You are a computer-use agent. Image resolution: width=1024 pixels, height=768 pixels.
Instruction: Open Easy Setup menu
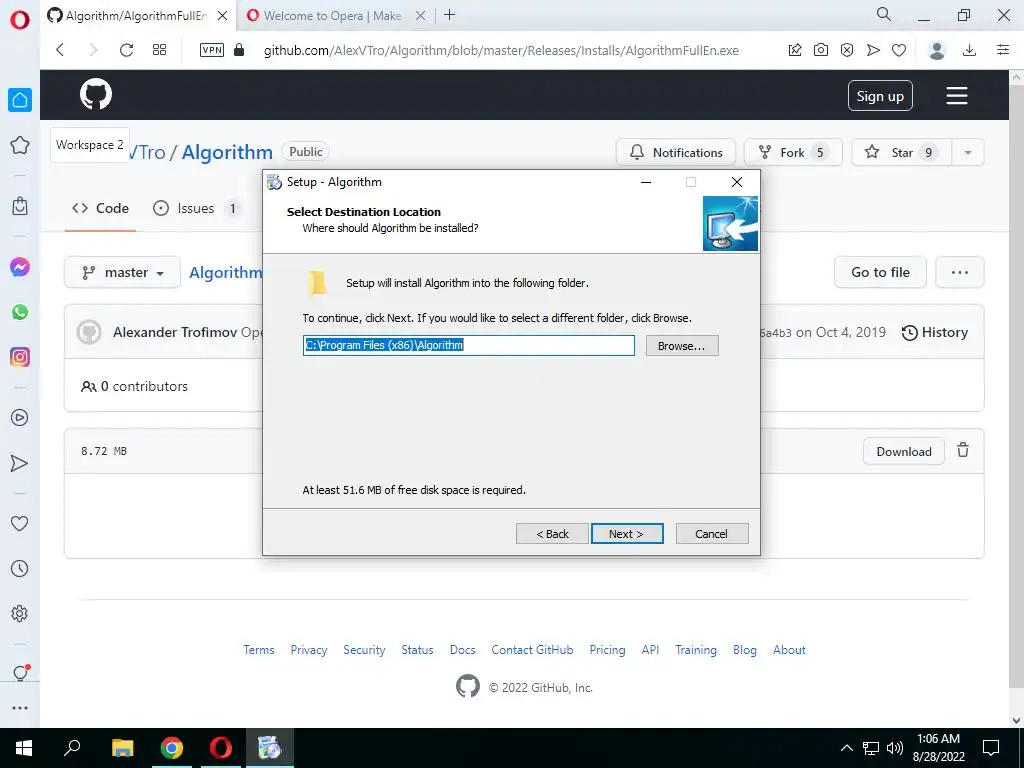point(1003,50)
